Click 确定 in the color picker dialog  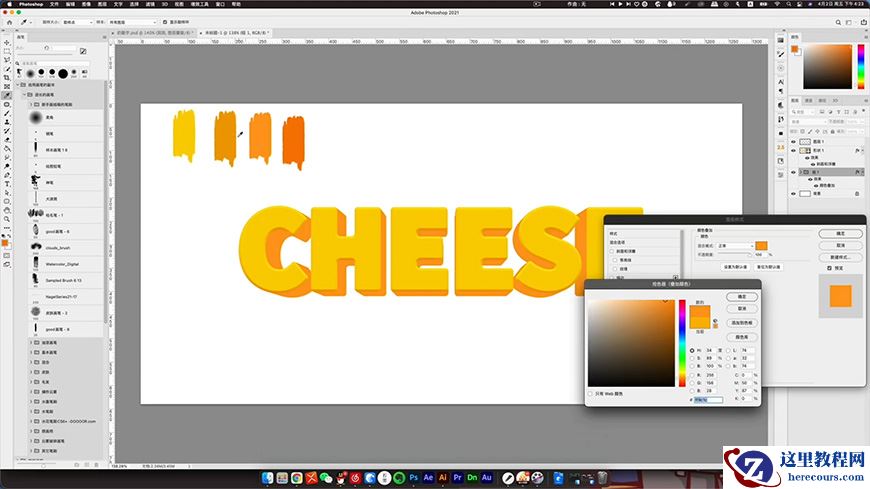click(x=741, y=297)
